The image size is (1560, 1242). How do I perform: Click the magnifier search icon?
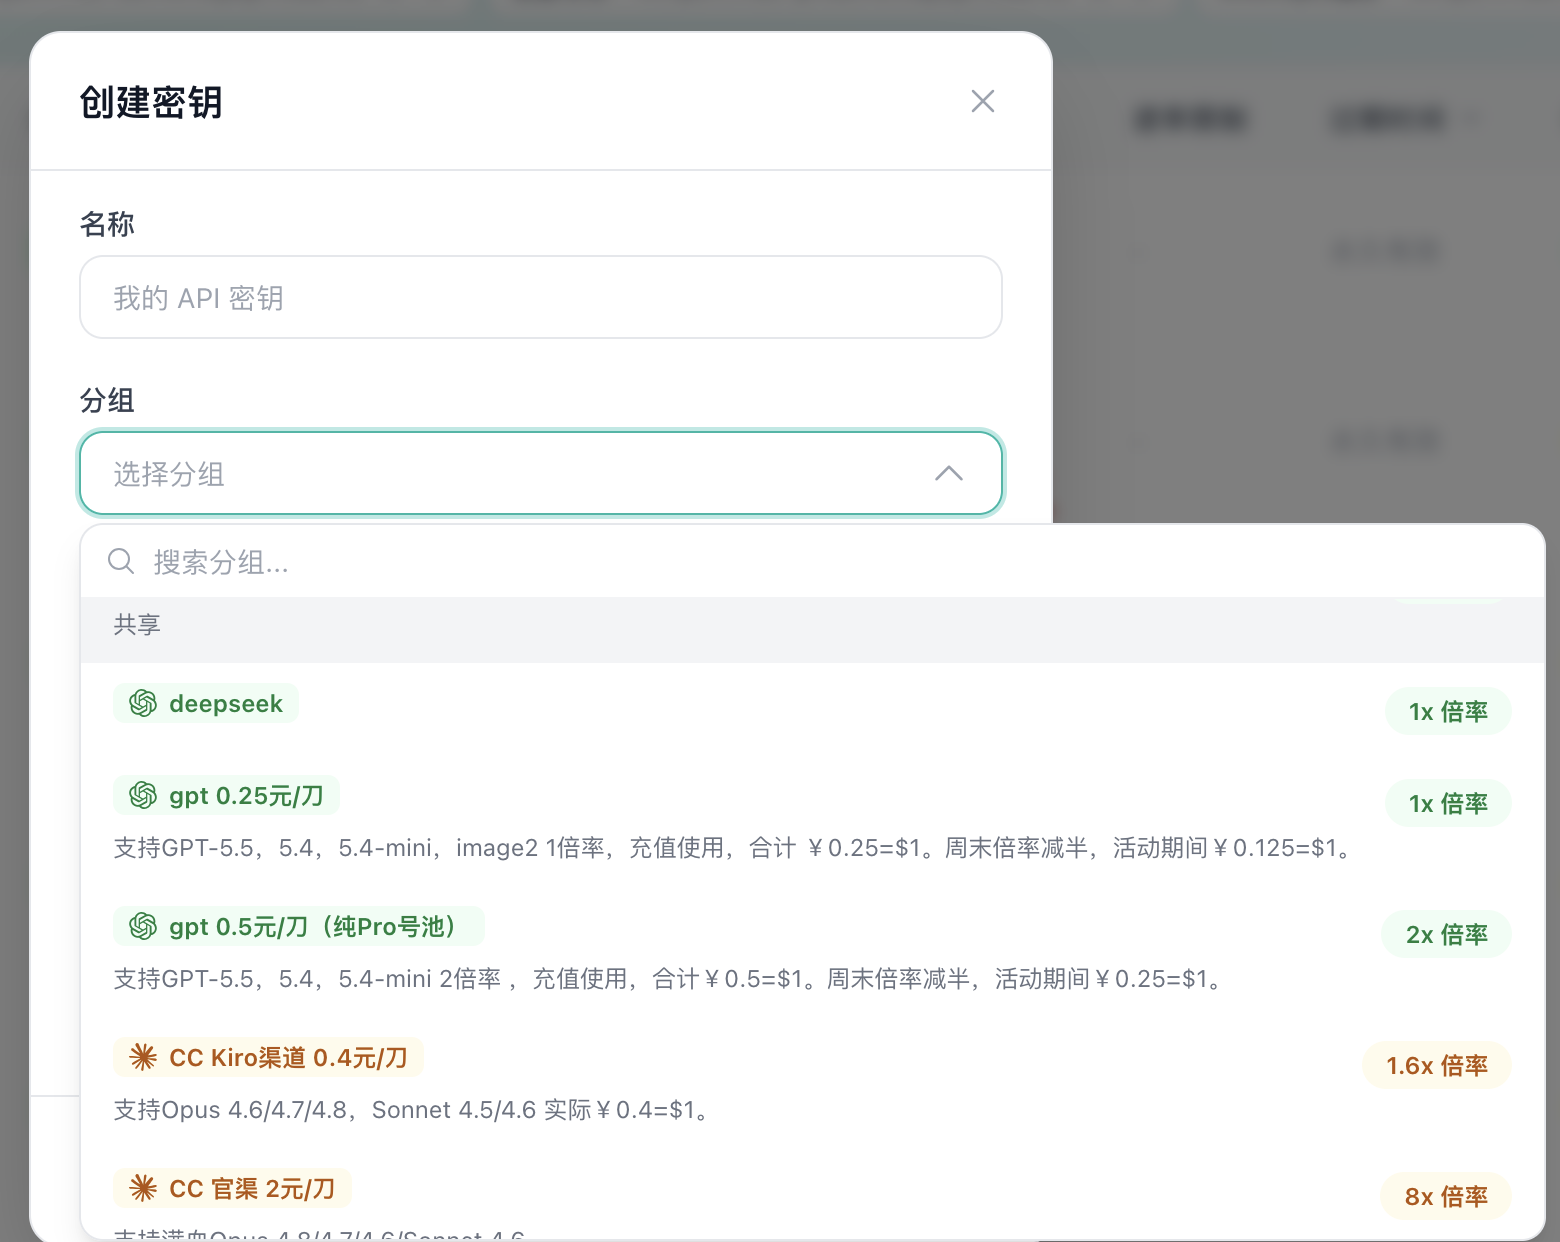click(x=121, y=561)
